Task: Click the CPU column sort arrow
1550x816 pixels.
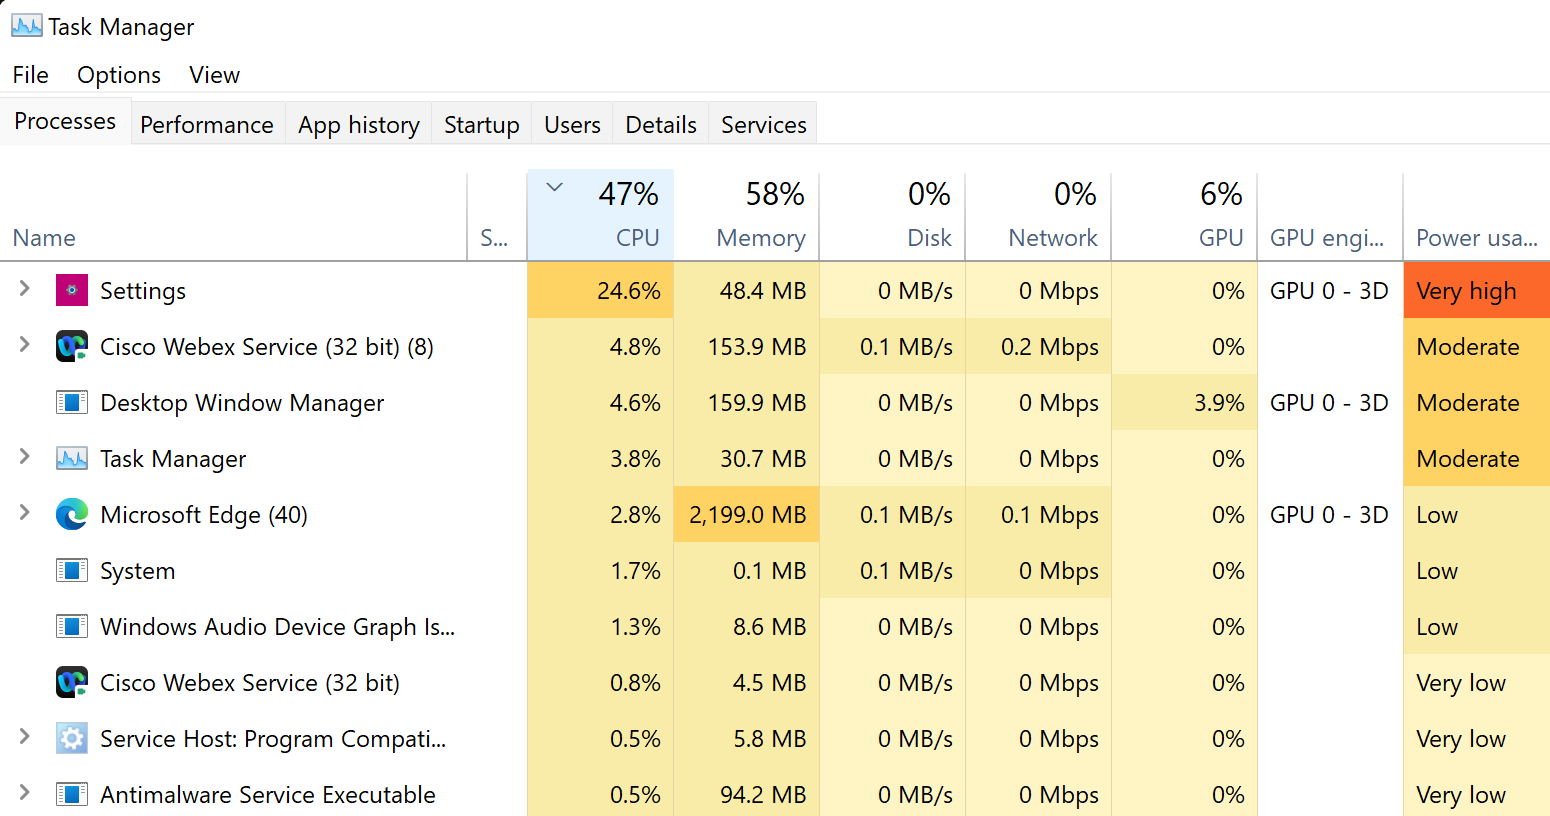Action: [x=555, y=187]
